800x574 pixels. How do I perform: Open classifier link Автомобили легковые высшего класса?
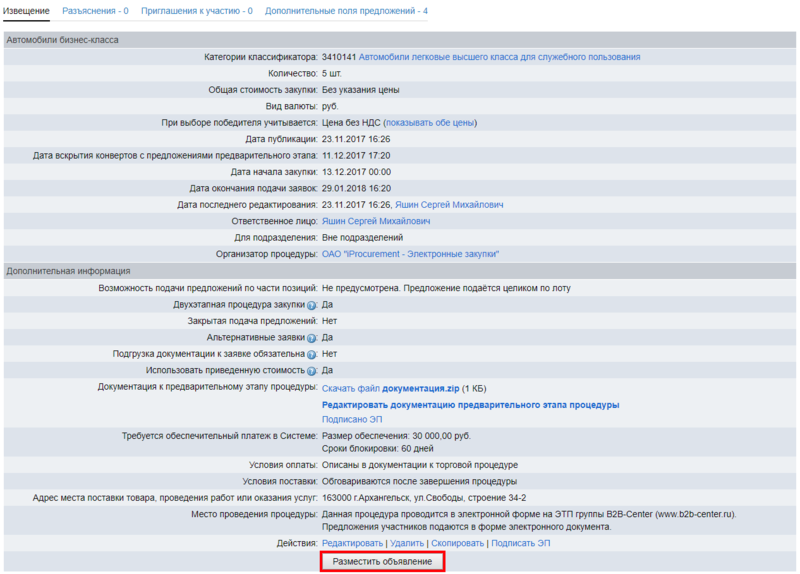[x=499, y=57]
